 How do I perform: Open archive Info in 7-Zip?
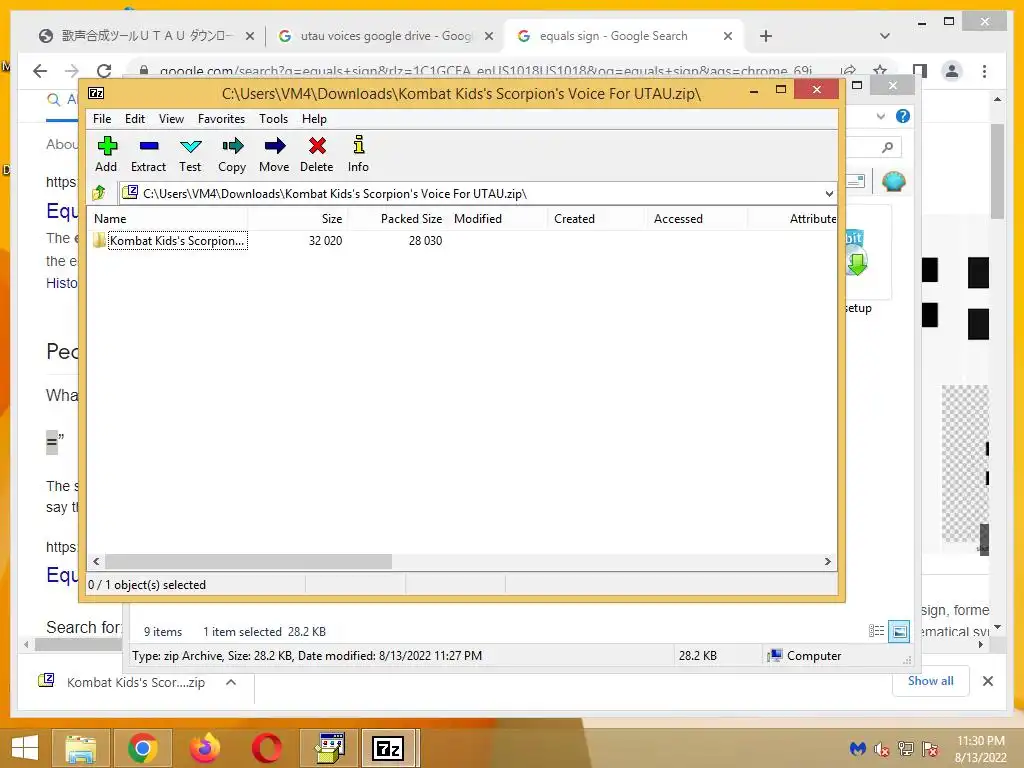(358, 155)
